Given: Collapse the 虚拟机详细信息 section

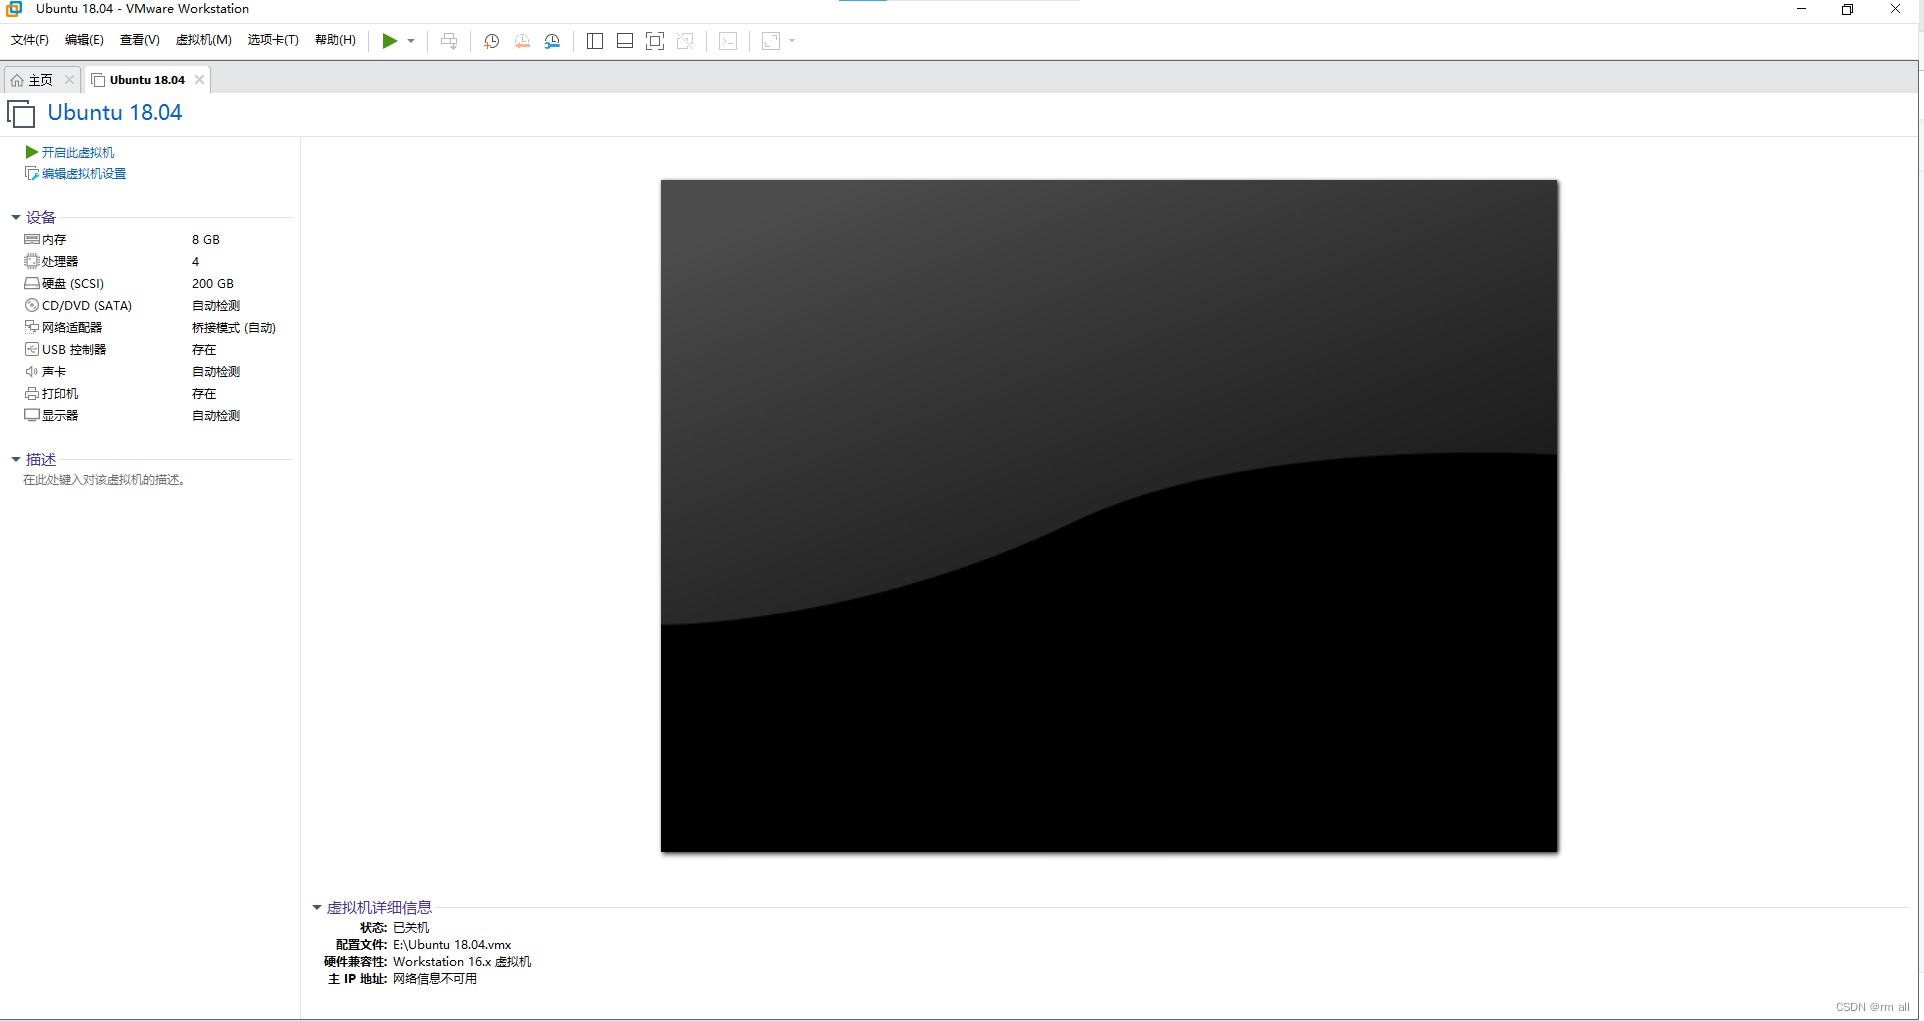Looking at the screenshot, I should pyautogui.click(x=317, y=908).
